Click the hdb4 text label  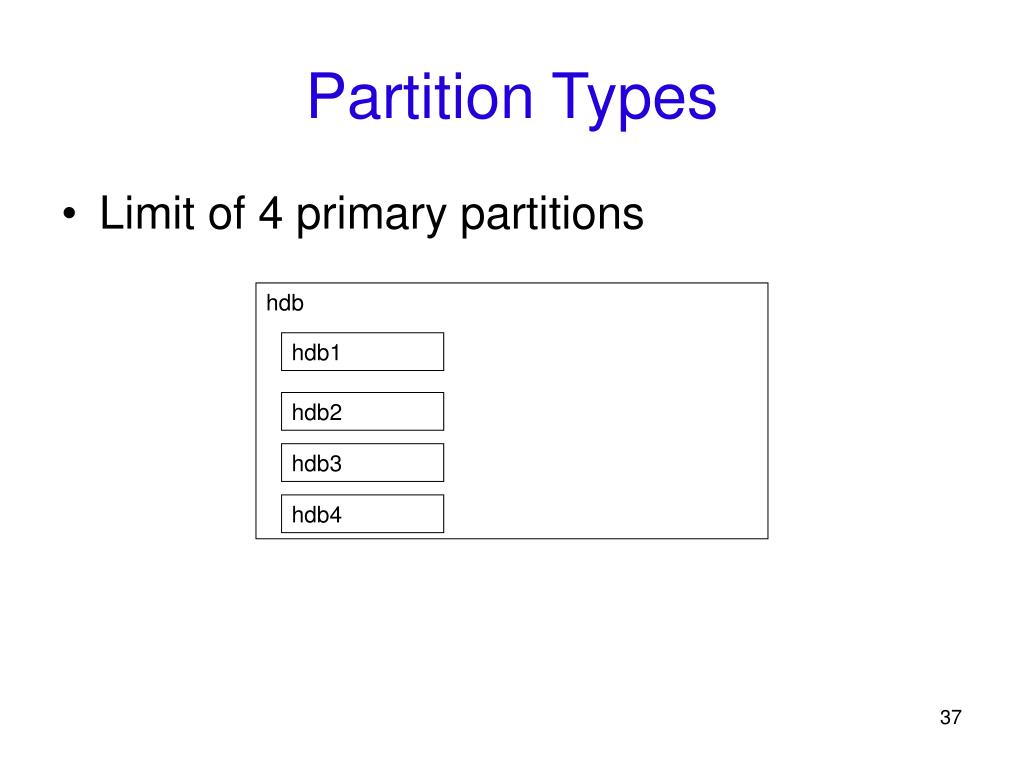[317, 515]
